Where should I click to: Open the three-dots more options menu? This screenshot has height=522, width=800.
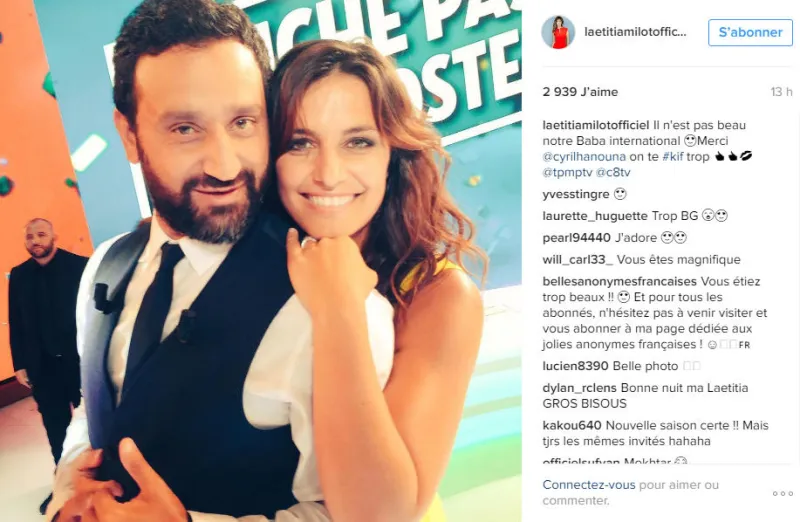[782, 493]
